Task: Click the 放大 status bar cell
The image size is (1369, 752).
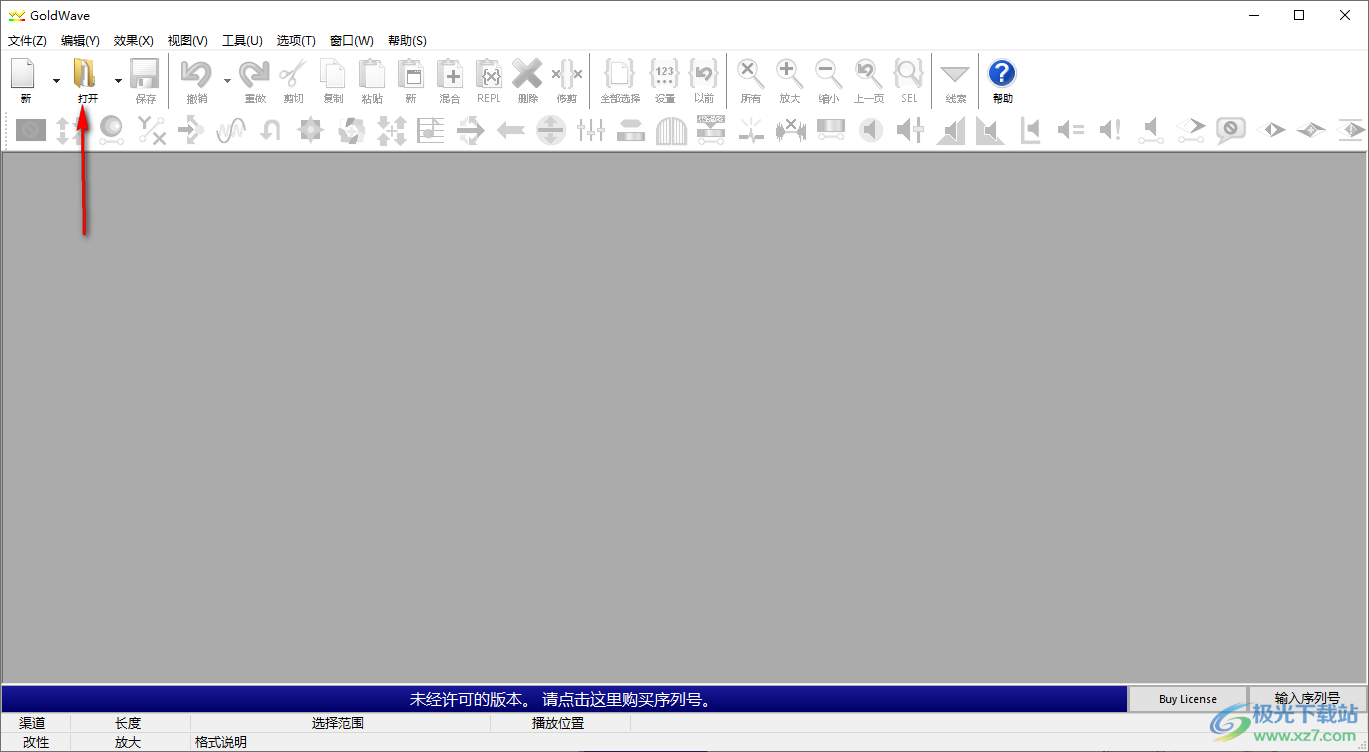Action: [128, 742]
